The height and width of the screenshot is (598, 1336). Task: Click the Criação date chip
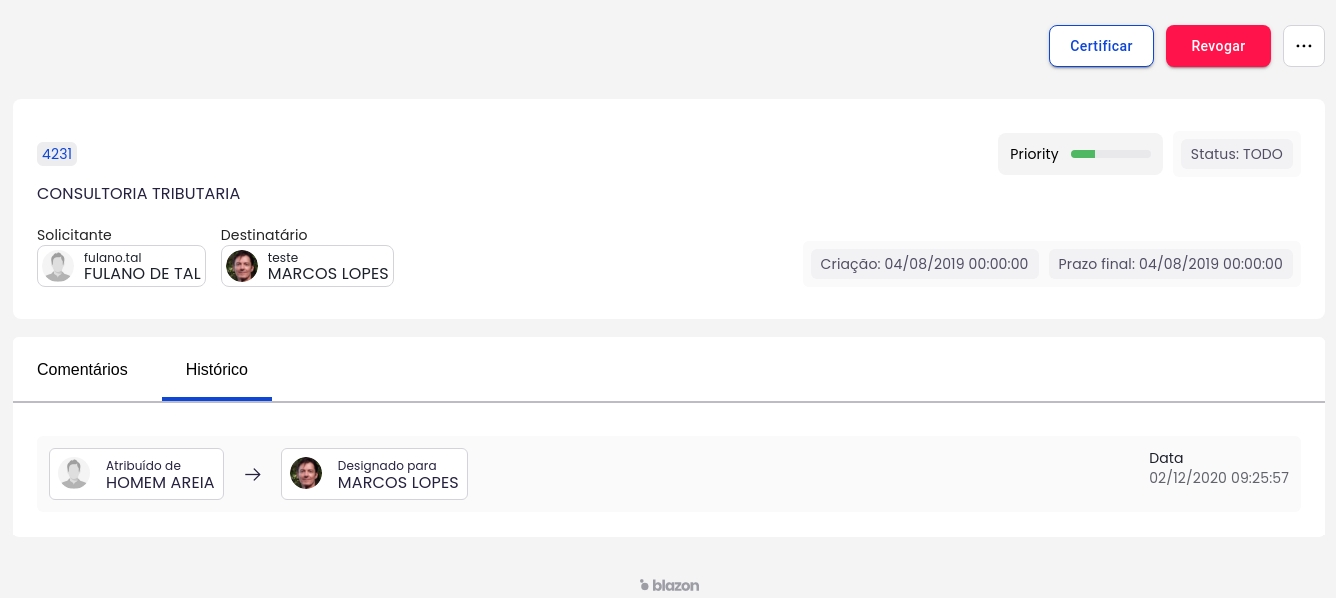point(924,264)
